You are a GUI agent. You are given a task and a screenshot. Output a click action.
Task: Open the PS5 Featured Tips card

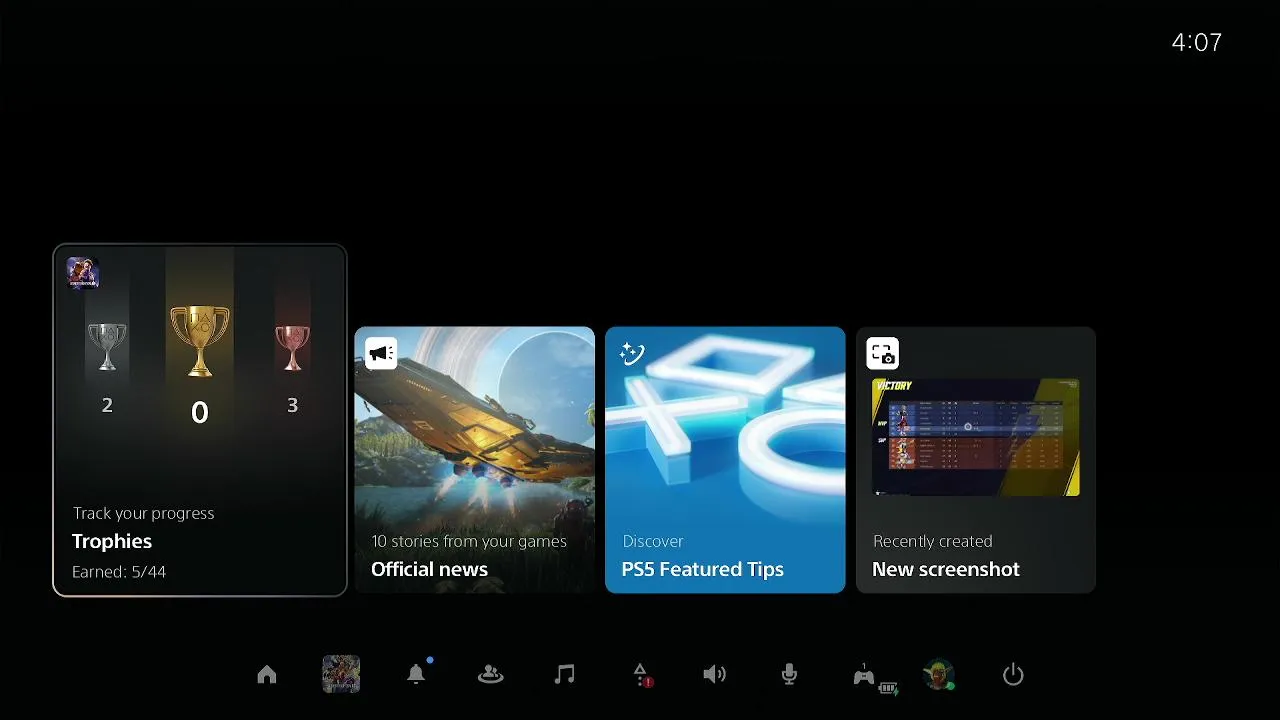tap(725, 460)
